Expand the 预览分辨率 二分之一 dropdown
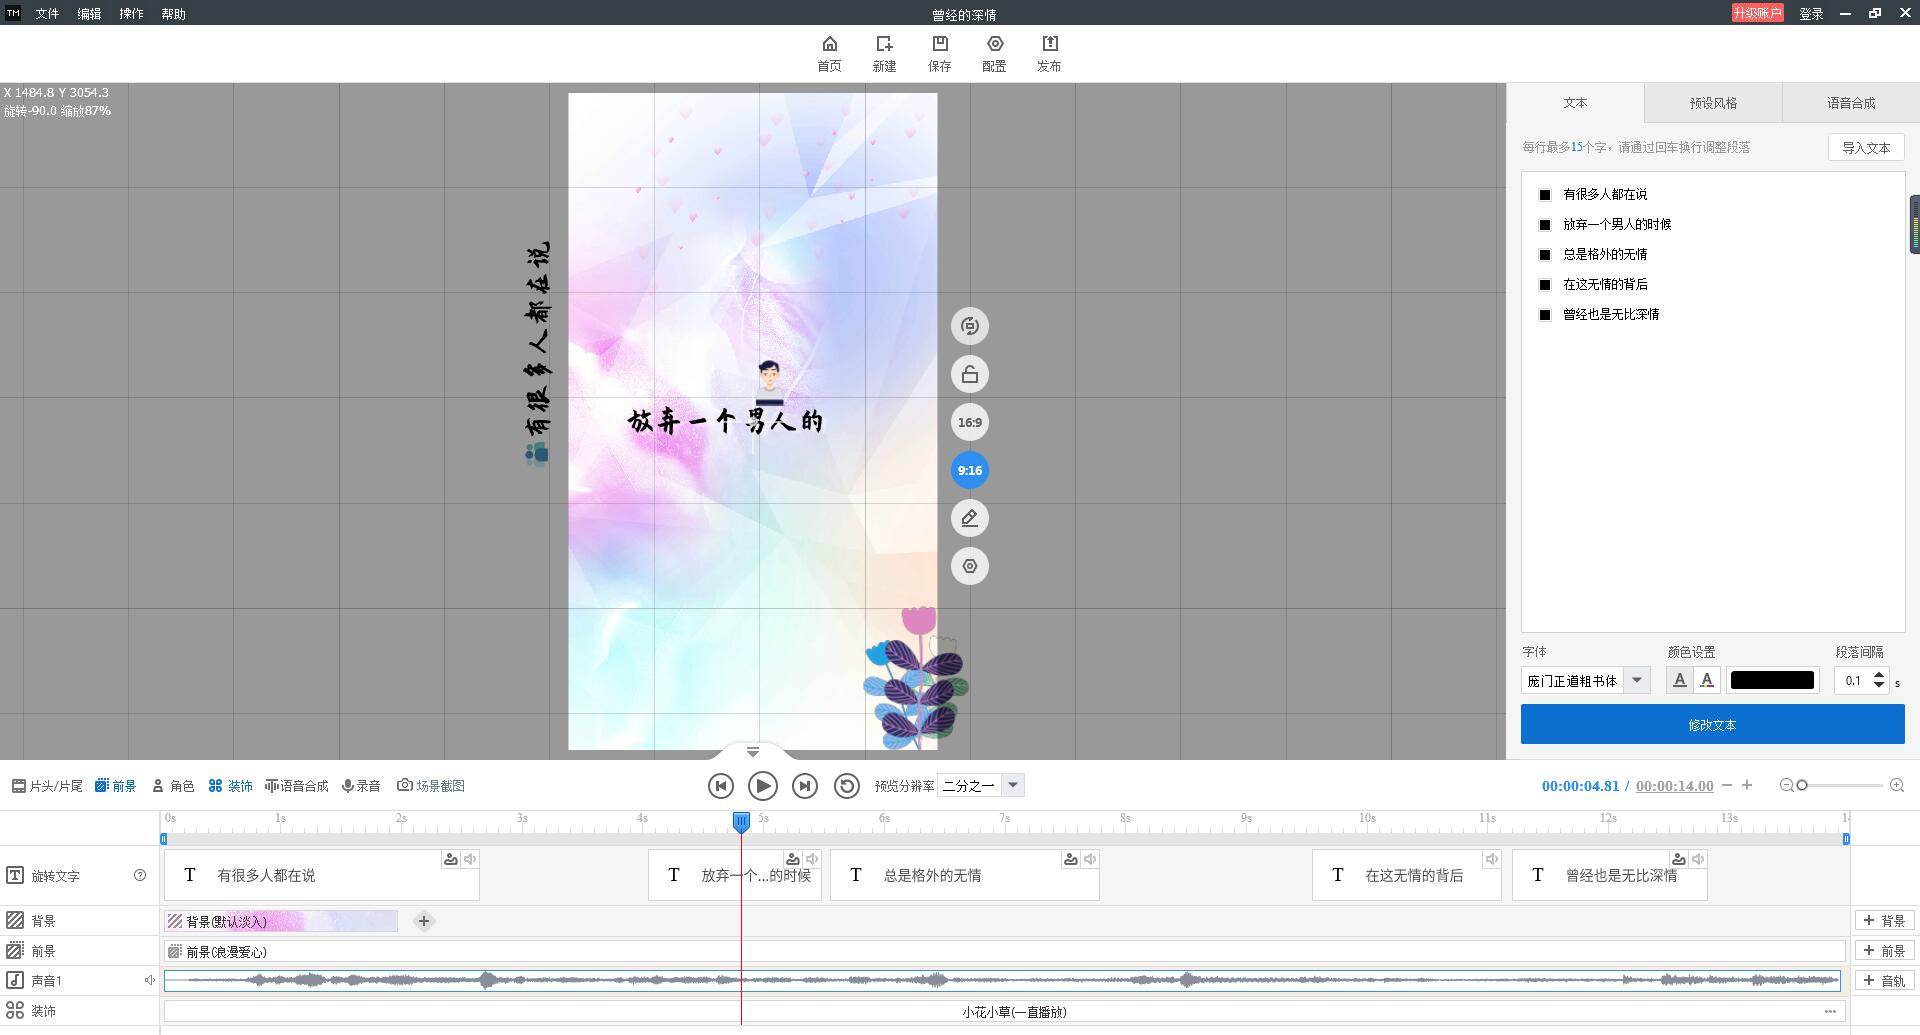The width and height of the screenshot is (1920, 1035). coord(1013,785)
